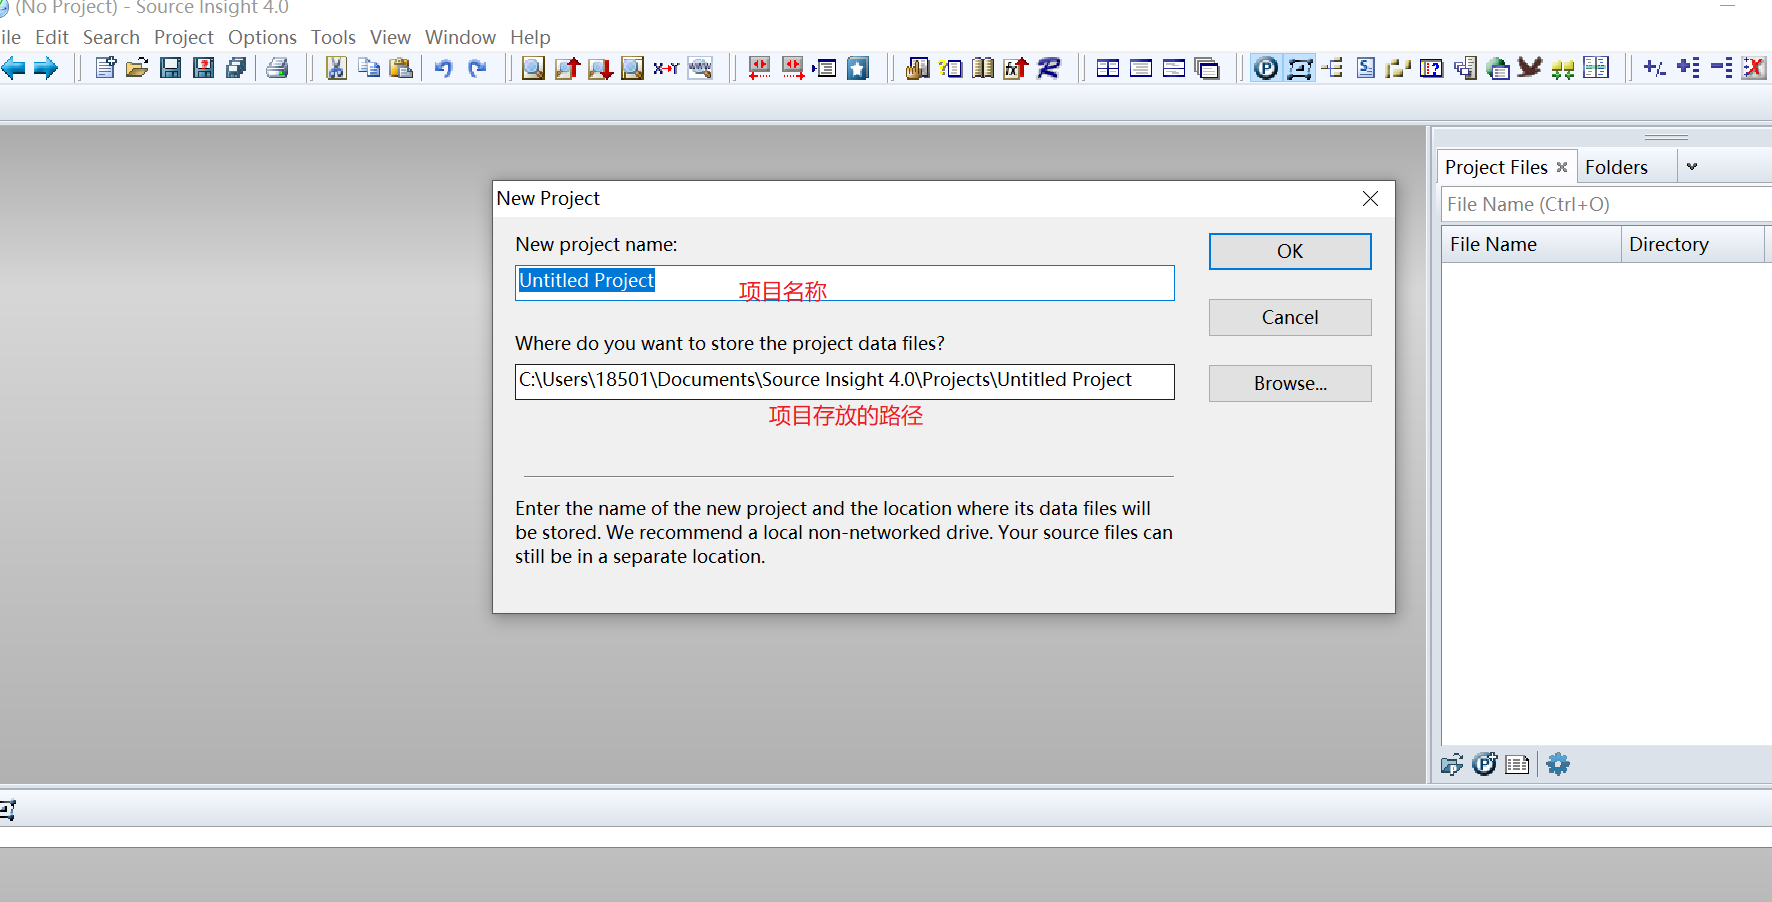Click the File Name search box
The image size is (1772, 902).
1606,204
